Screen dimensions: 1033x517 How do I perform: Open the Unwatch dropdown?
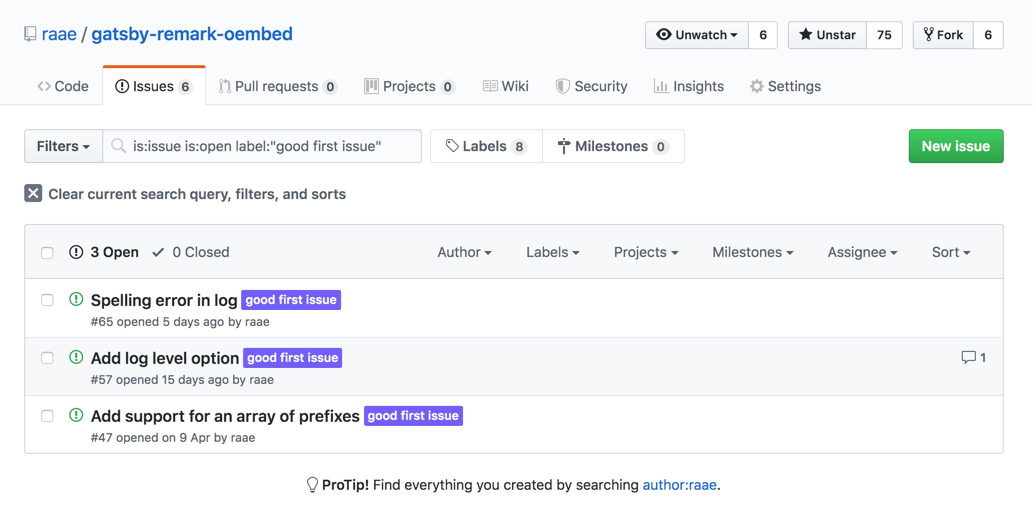(696, 35)
